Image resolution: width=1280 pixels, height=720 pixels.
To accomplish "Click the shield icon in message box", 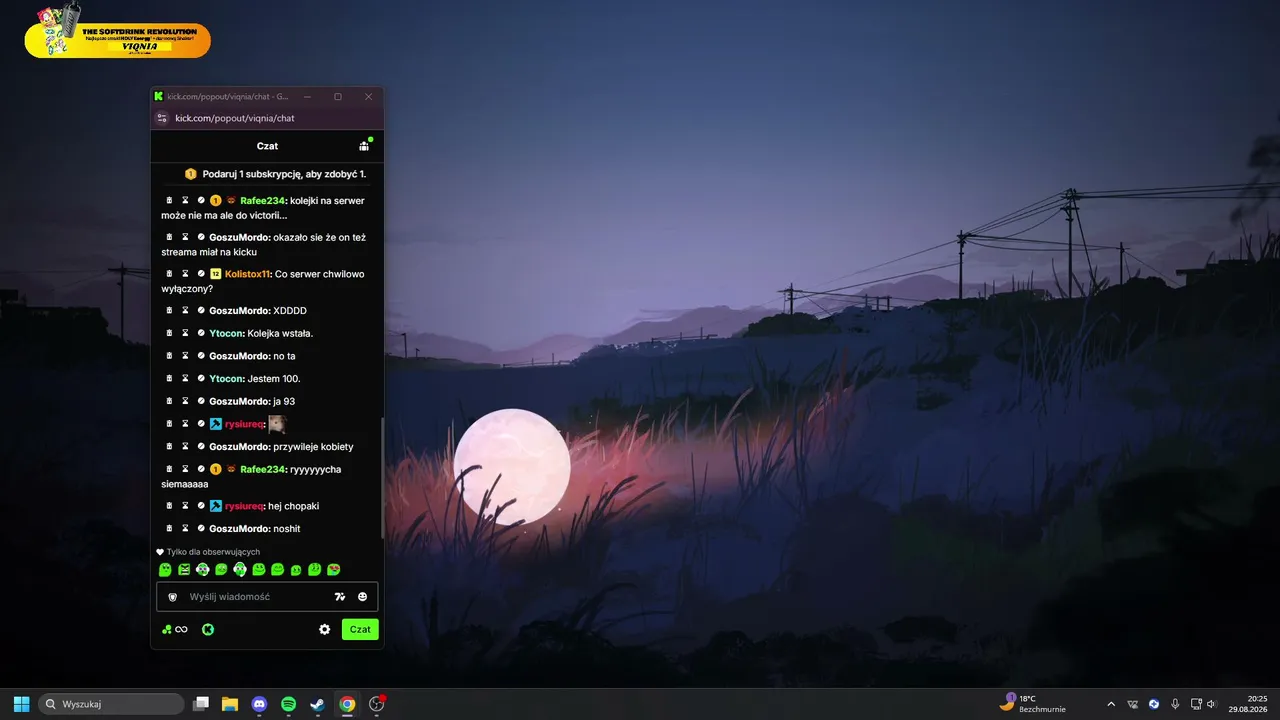I will pyautogui.click(x=172, y=597).
